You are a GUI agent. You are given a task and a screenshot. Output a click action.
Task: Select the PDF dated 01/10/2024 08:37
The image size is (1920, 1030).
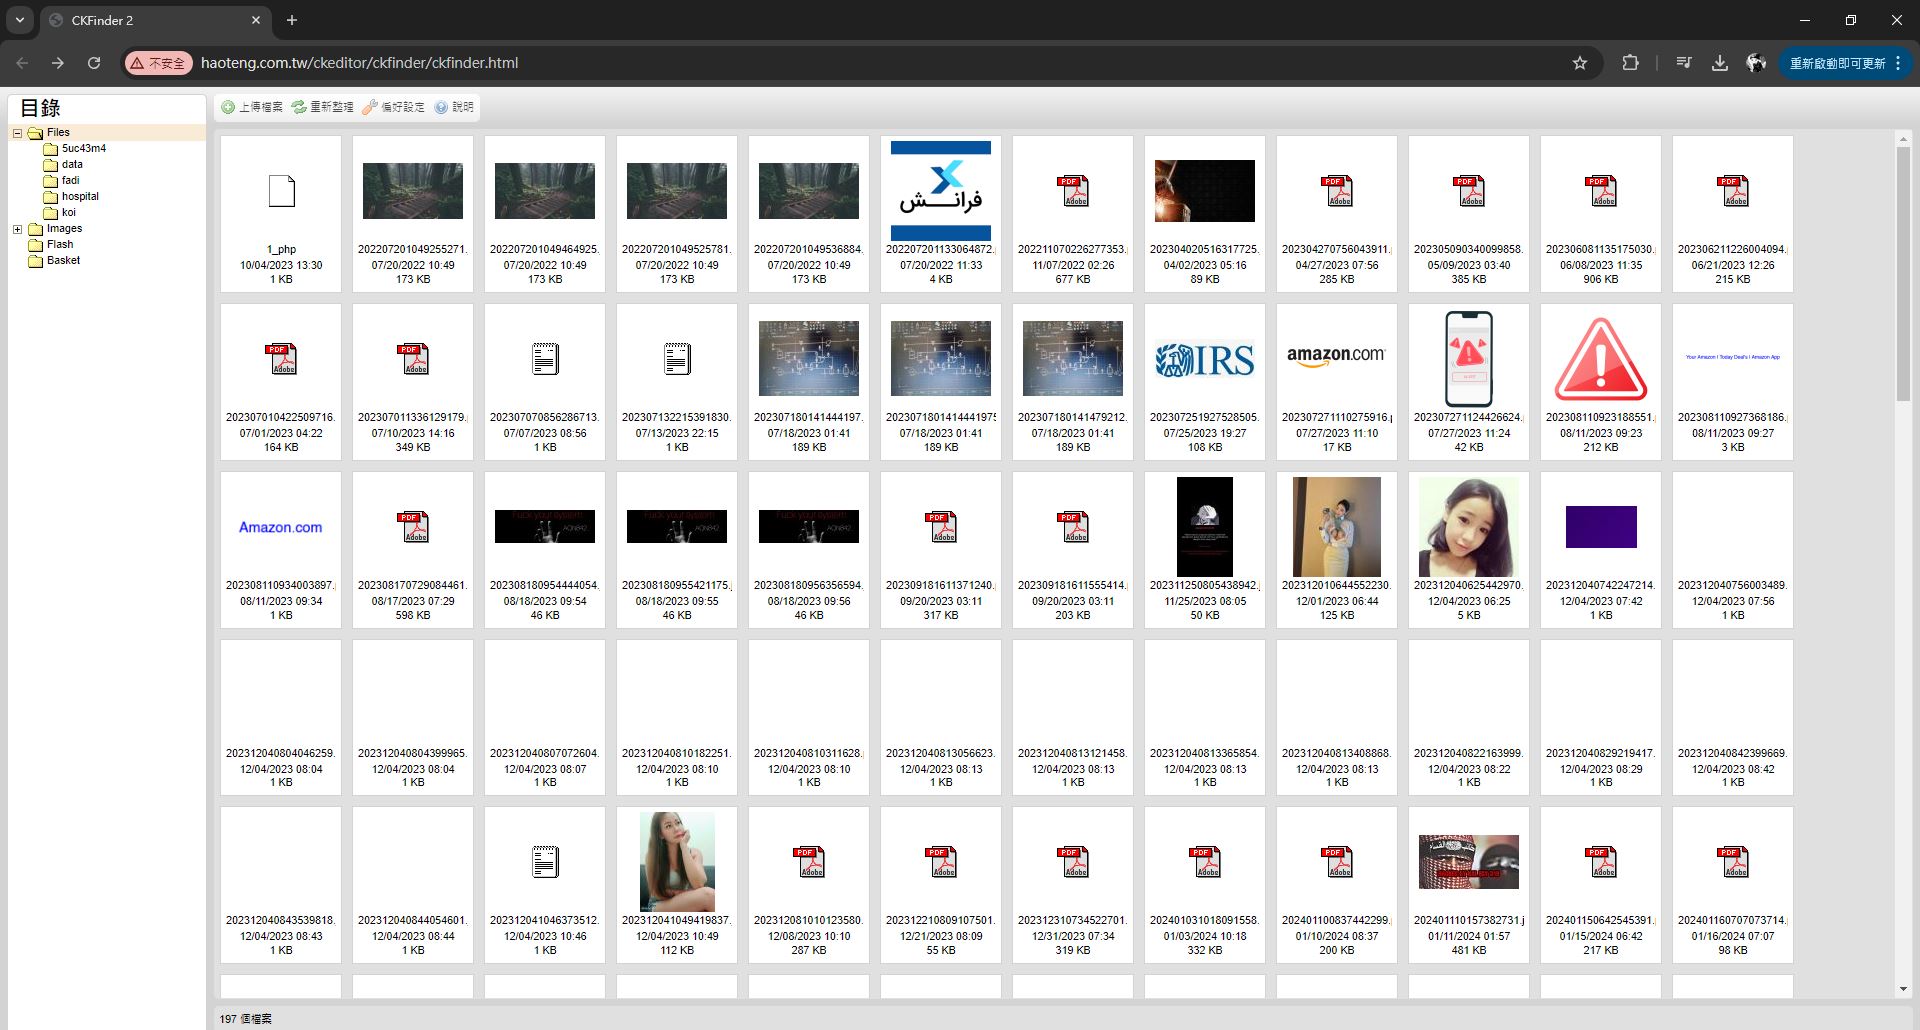pyautogui.click(x=1337, y=862)
